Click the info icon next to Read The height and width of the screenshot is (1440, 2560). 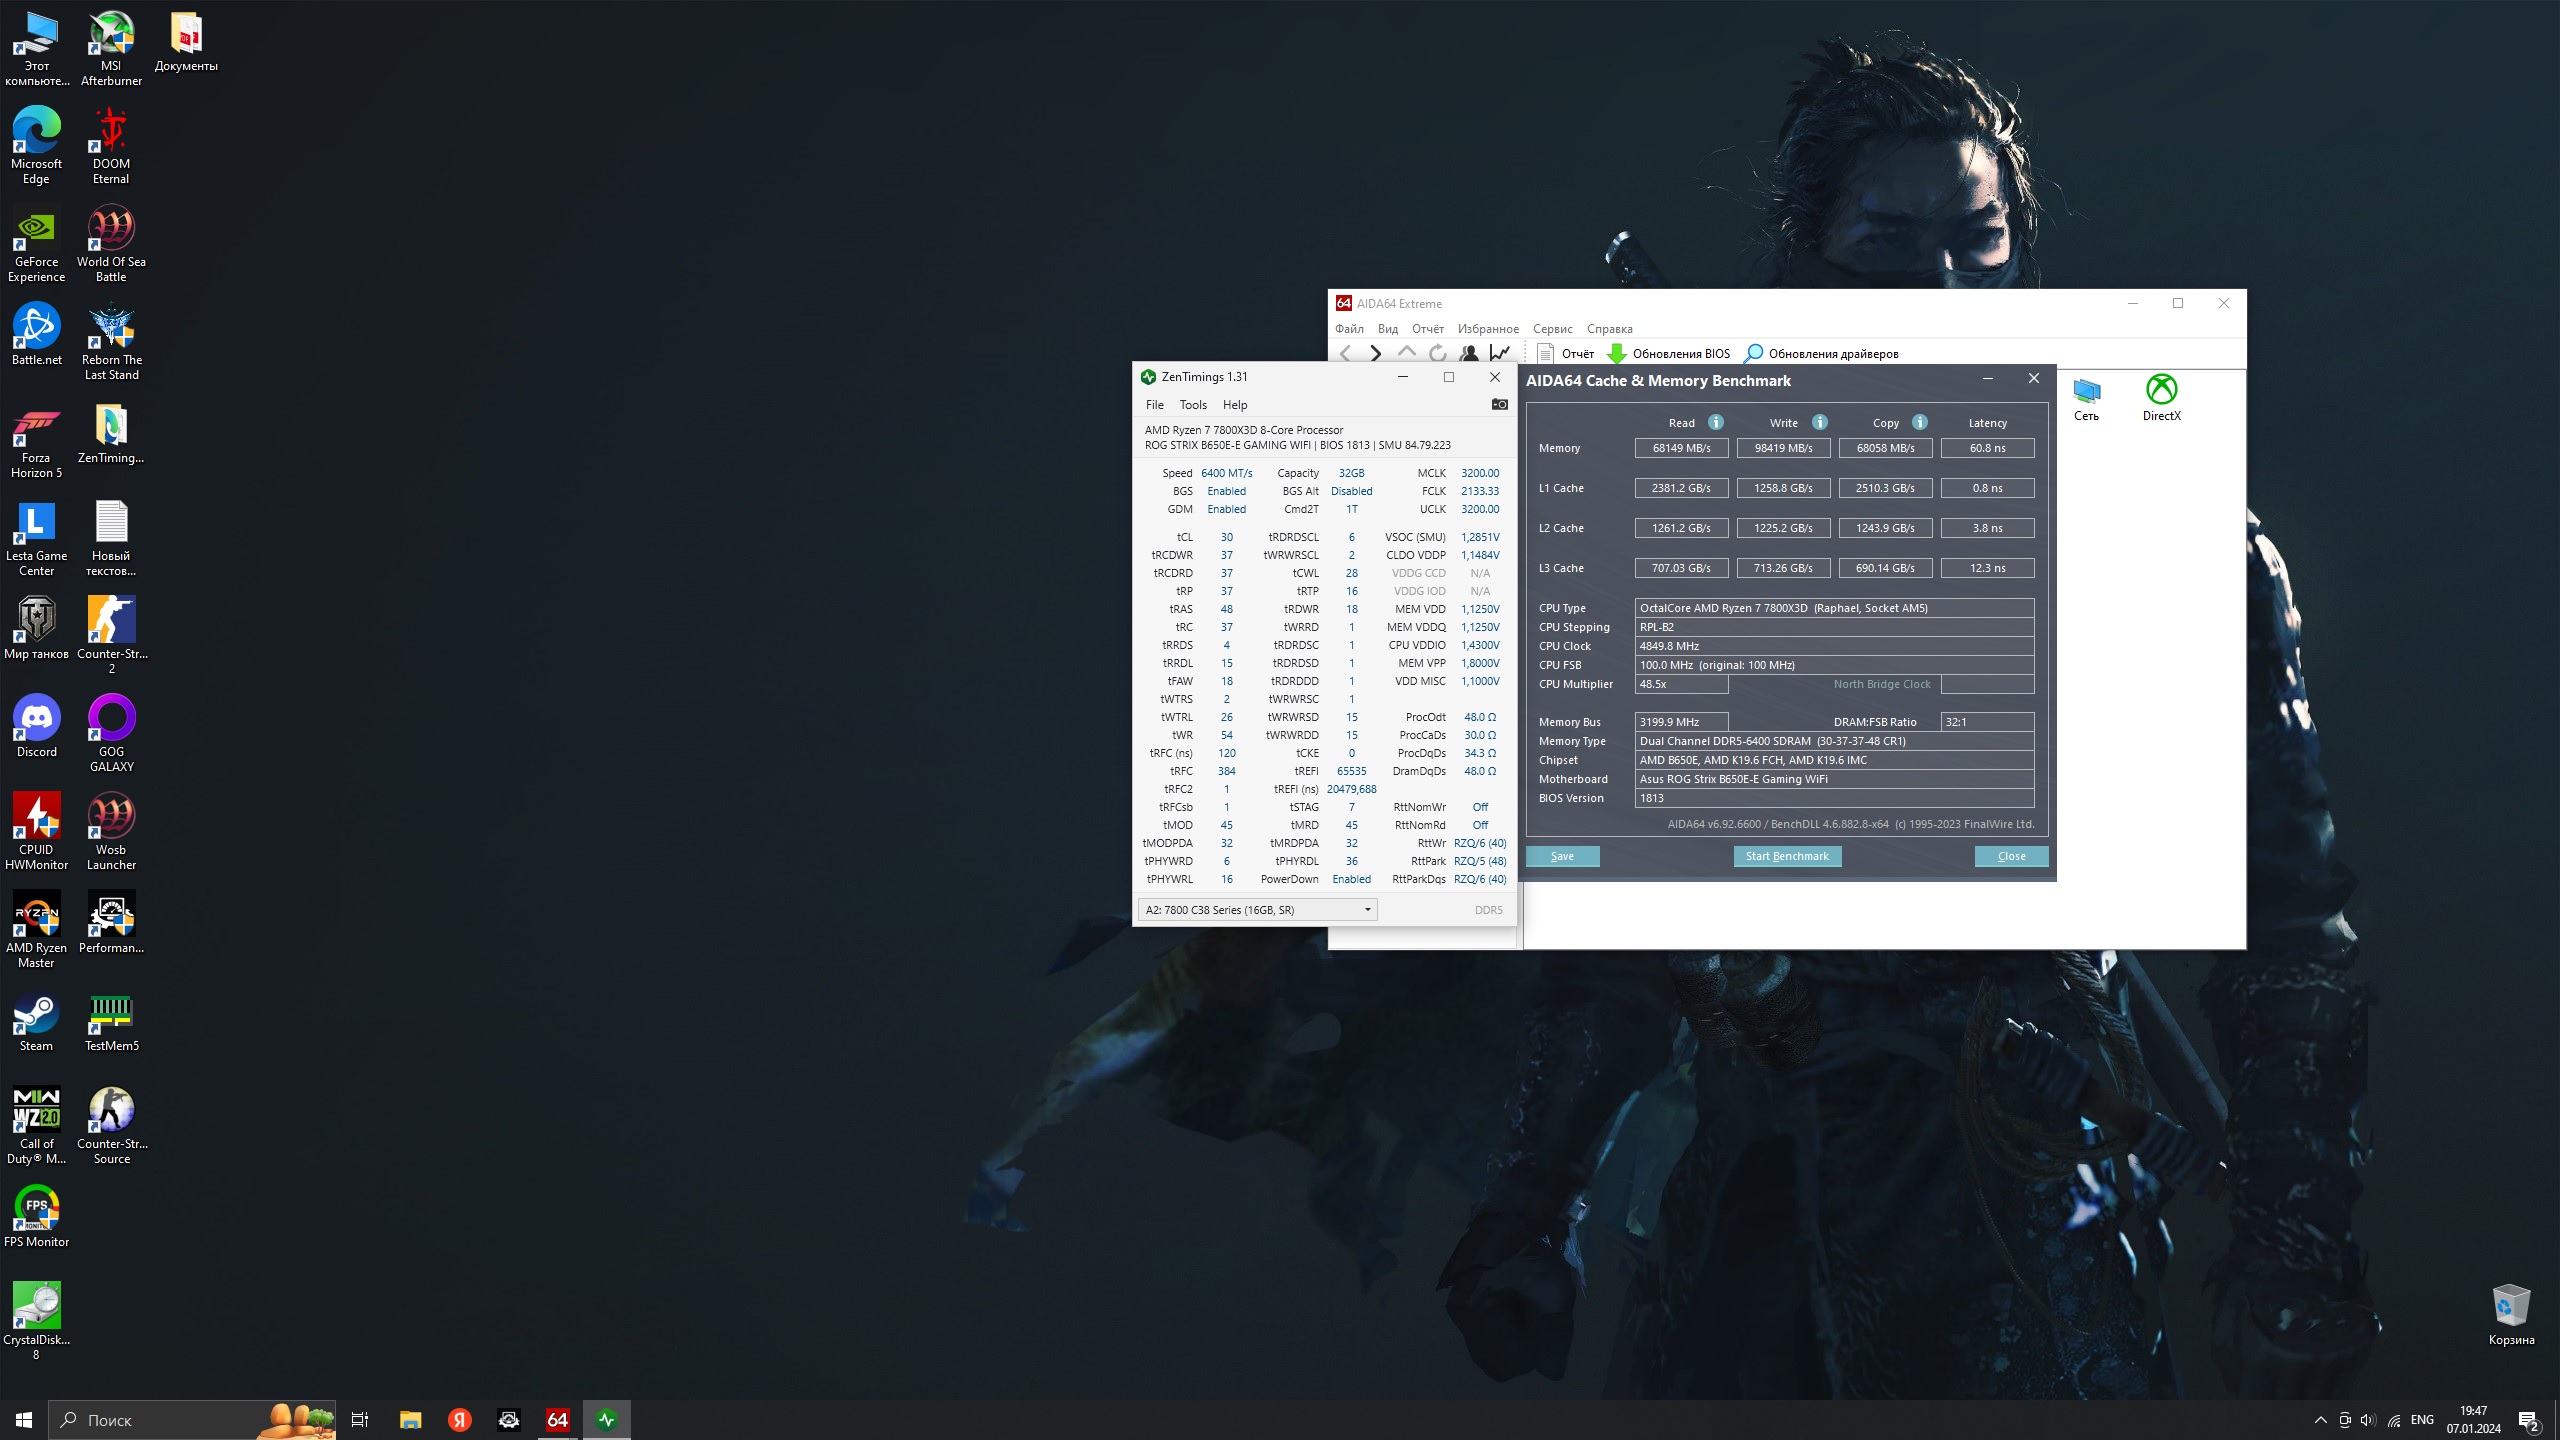coord(1716,422)
